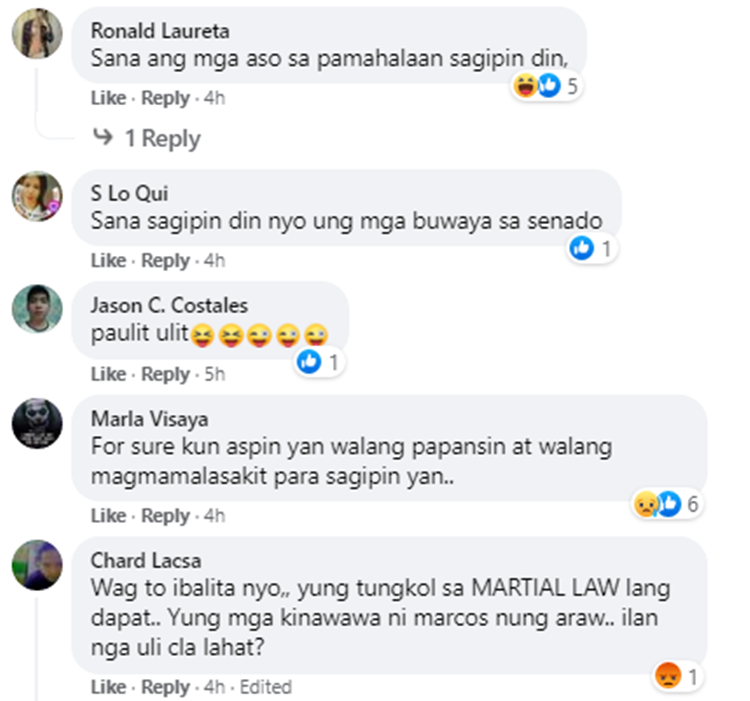Open Marla Visaya's dark avatar
750x701 pixels.
click(37, 423)
